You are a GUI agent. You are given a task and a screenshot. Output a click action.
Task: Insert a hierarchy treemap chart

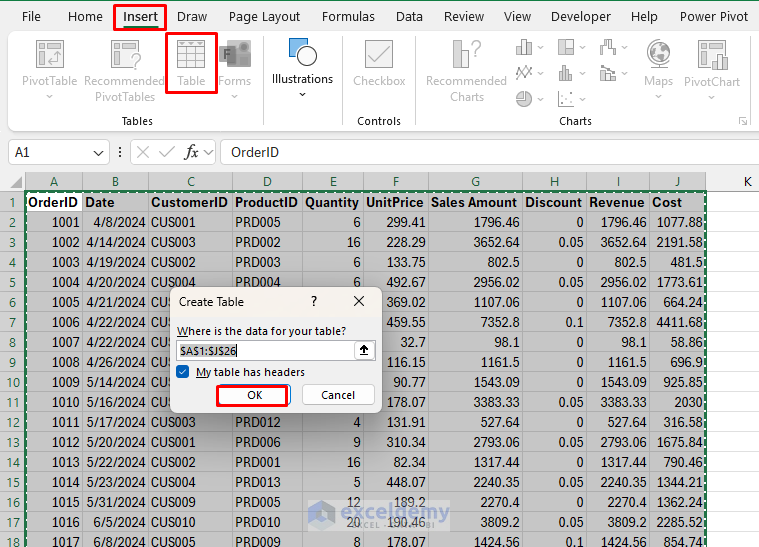click(x=566, y=47)
